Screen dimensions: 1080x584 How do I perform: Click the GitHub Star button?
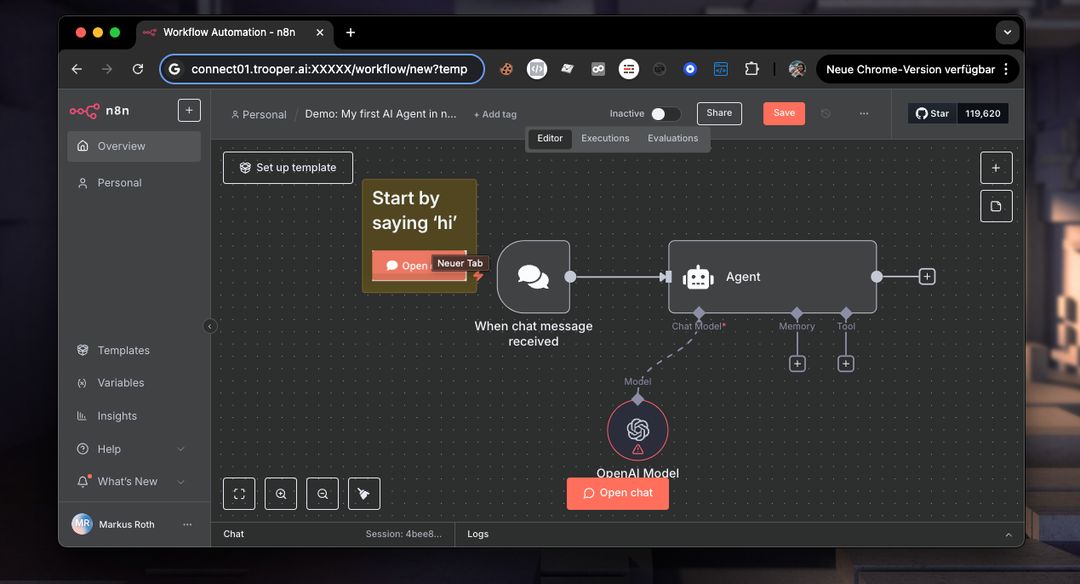point(933,114)
